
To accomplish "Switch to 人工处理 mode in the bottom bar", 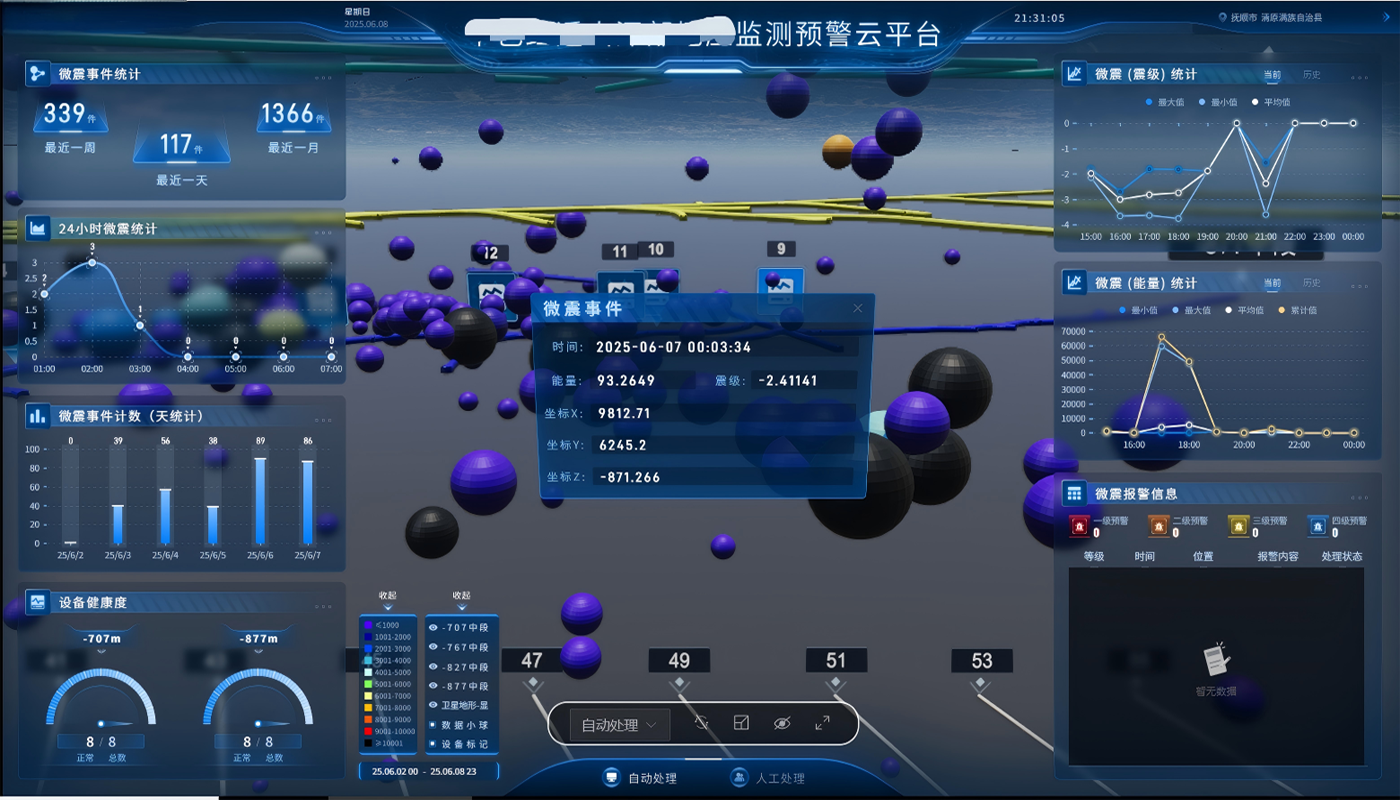I will 767,777.
